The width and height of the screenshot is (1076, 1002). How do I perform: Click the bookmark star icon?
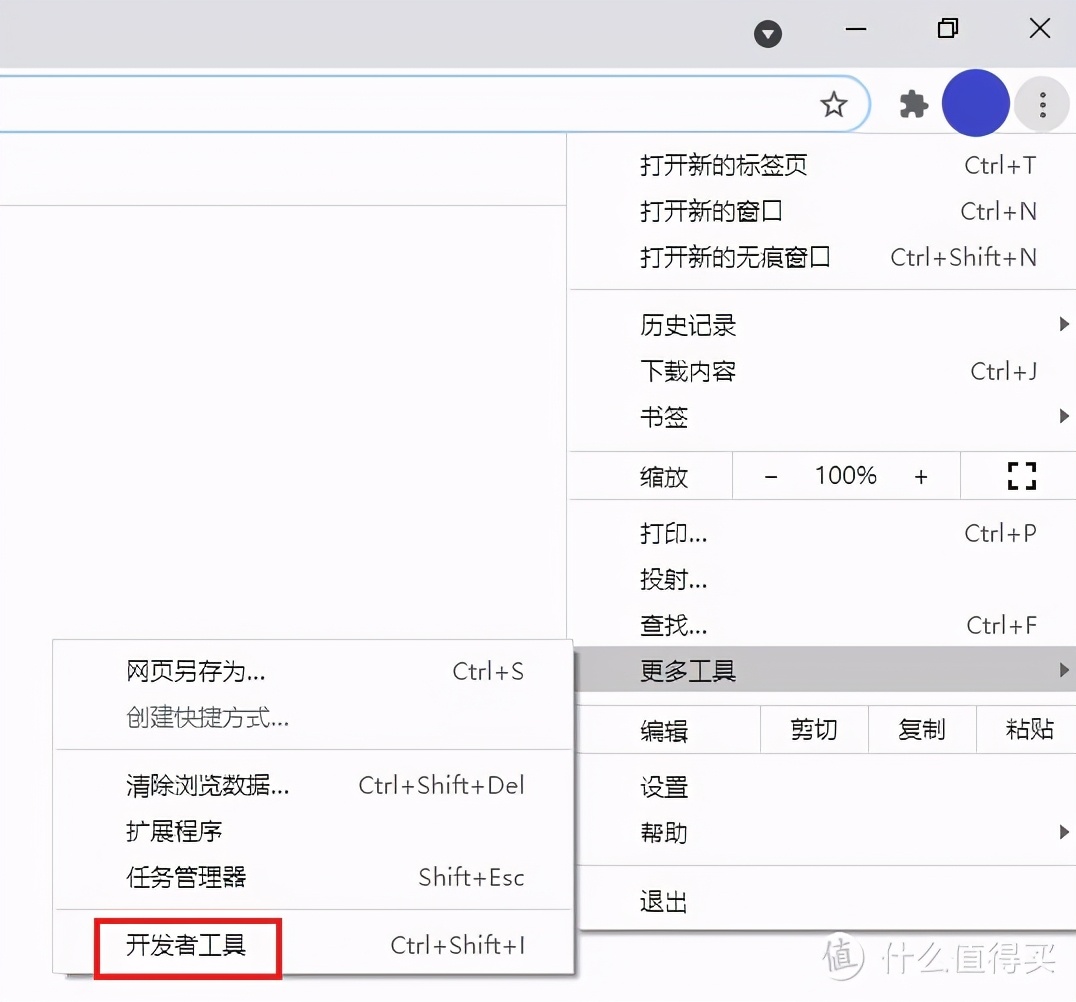coord(834,103)
